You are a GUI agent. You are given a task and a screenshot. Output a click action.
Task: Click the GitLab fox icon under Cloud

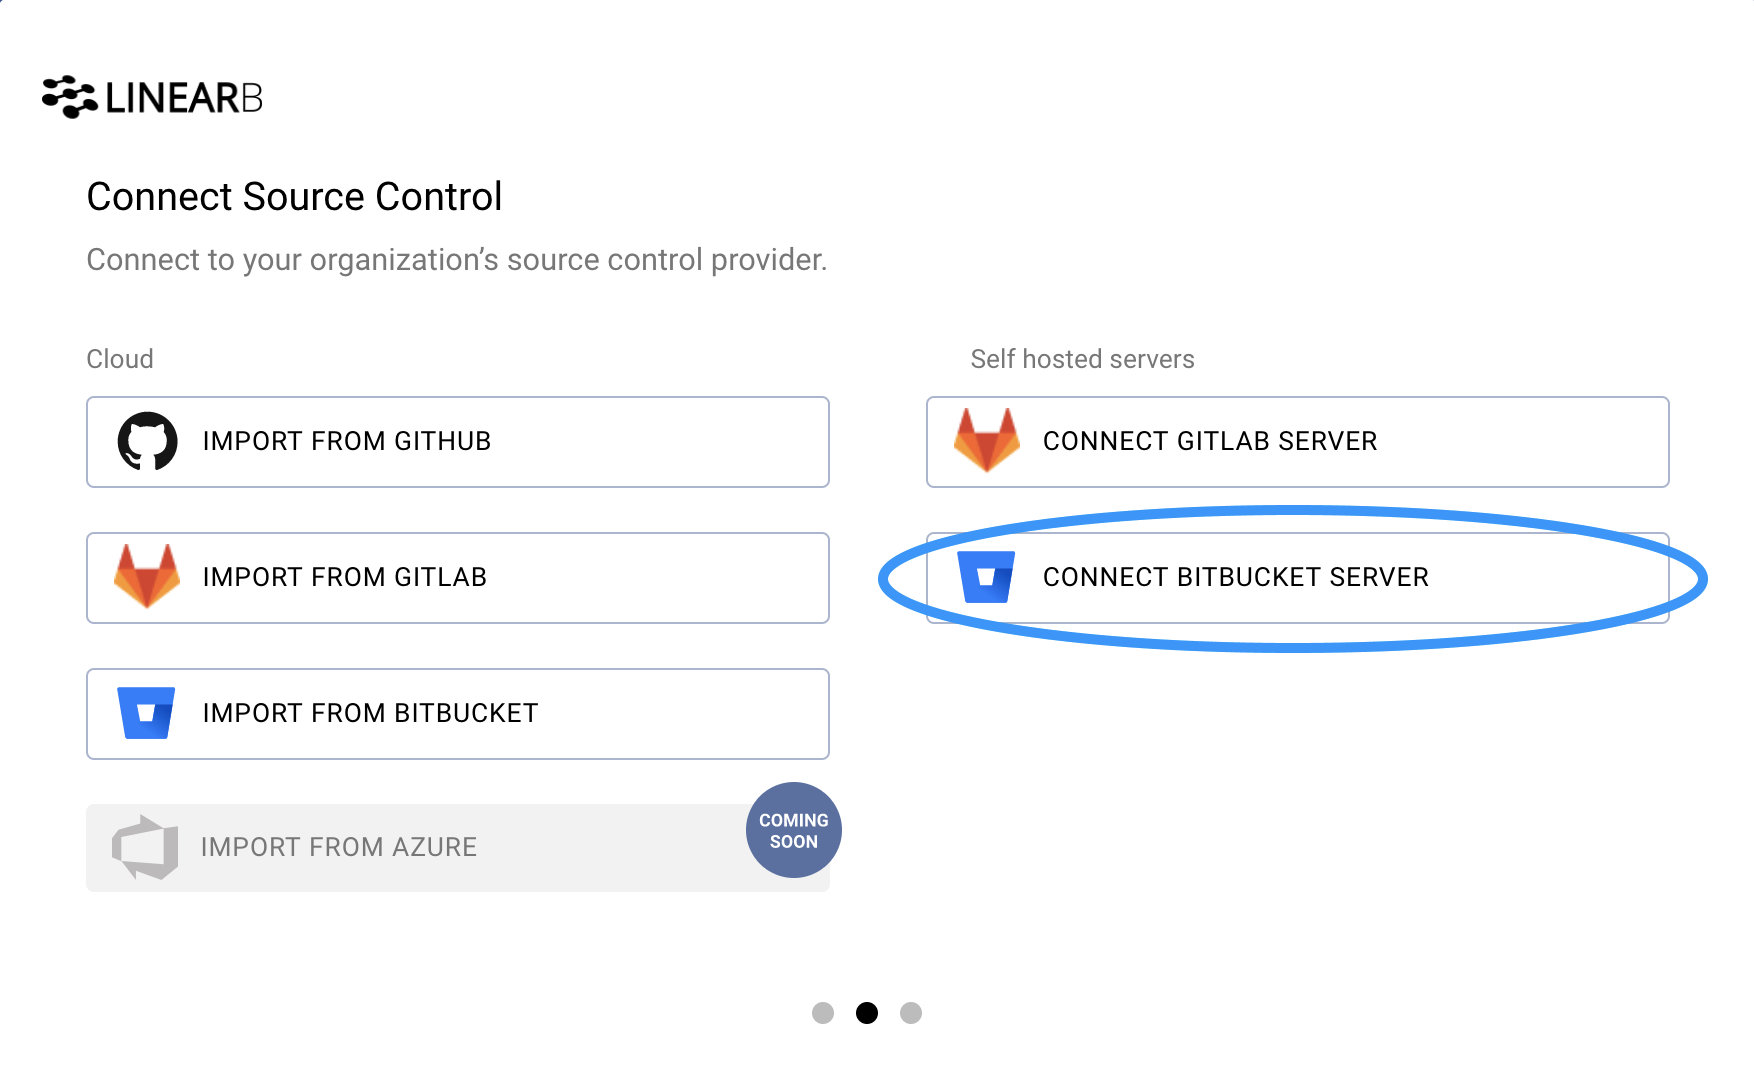tap(147, 576)
